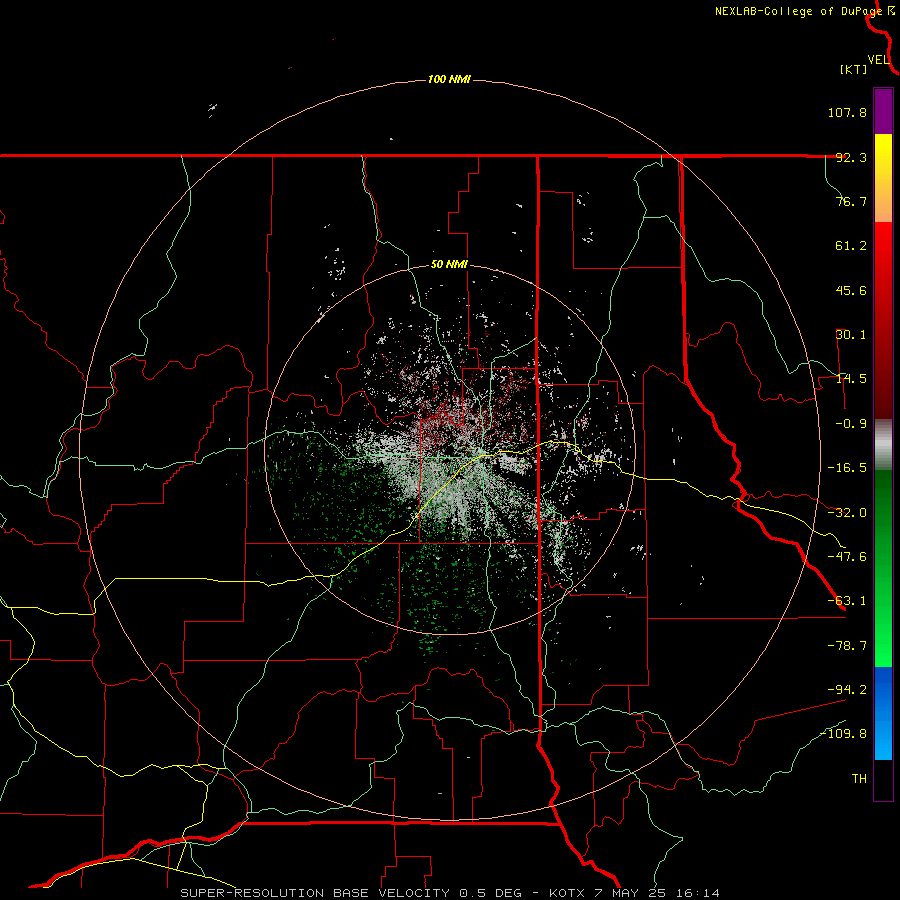The image size is (900, 900).
Task: Click the 50 NMI range ring label
Action: [449, 265]
